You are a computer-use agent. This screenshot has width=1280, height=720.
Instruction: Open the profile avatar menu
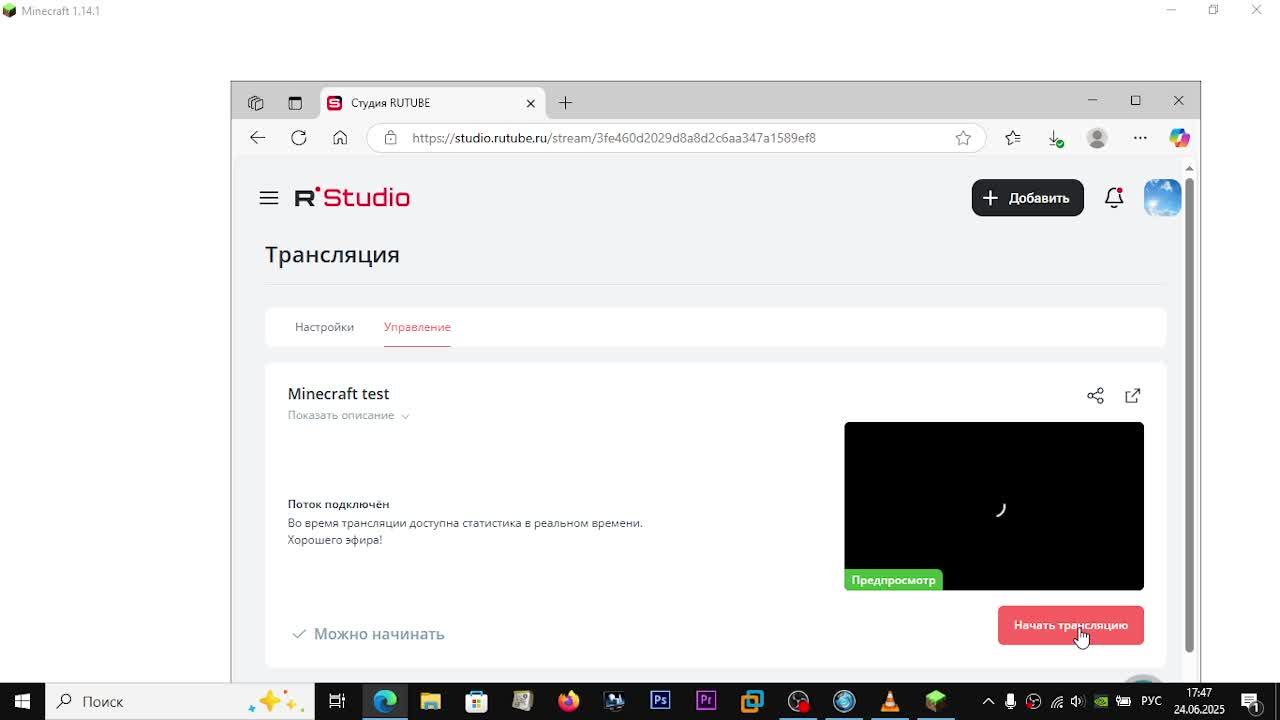coord(1162,198)
